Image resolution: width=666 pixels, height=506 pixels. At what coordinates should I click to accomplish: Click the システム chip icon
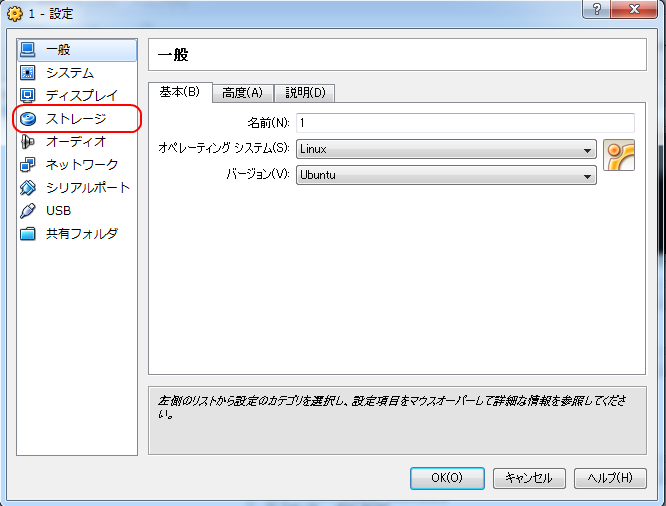28,73
